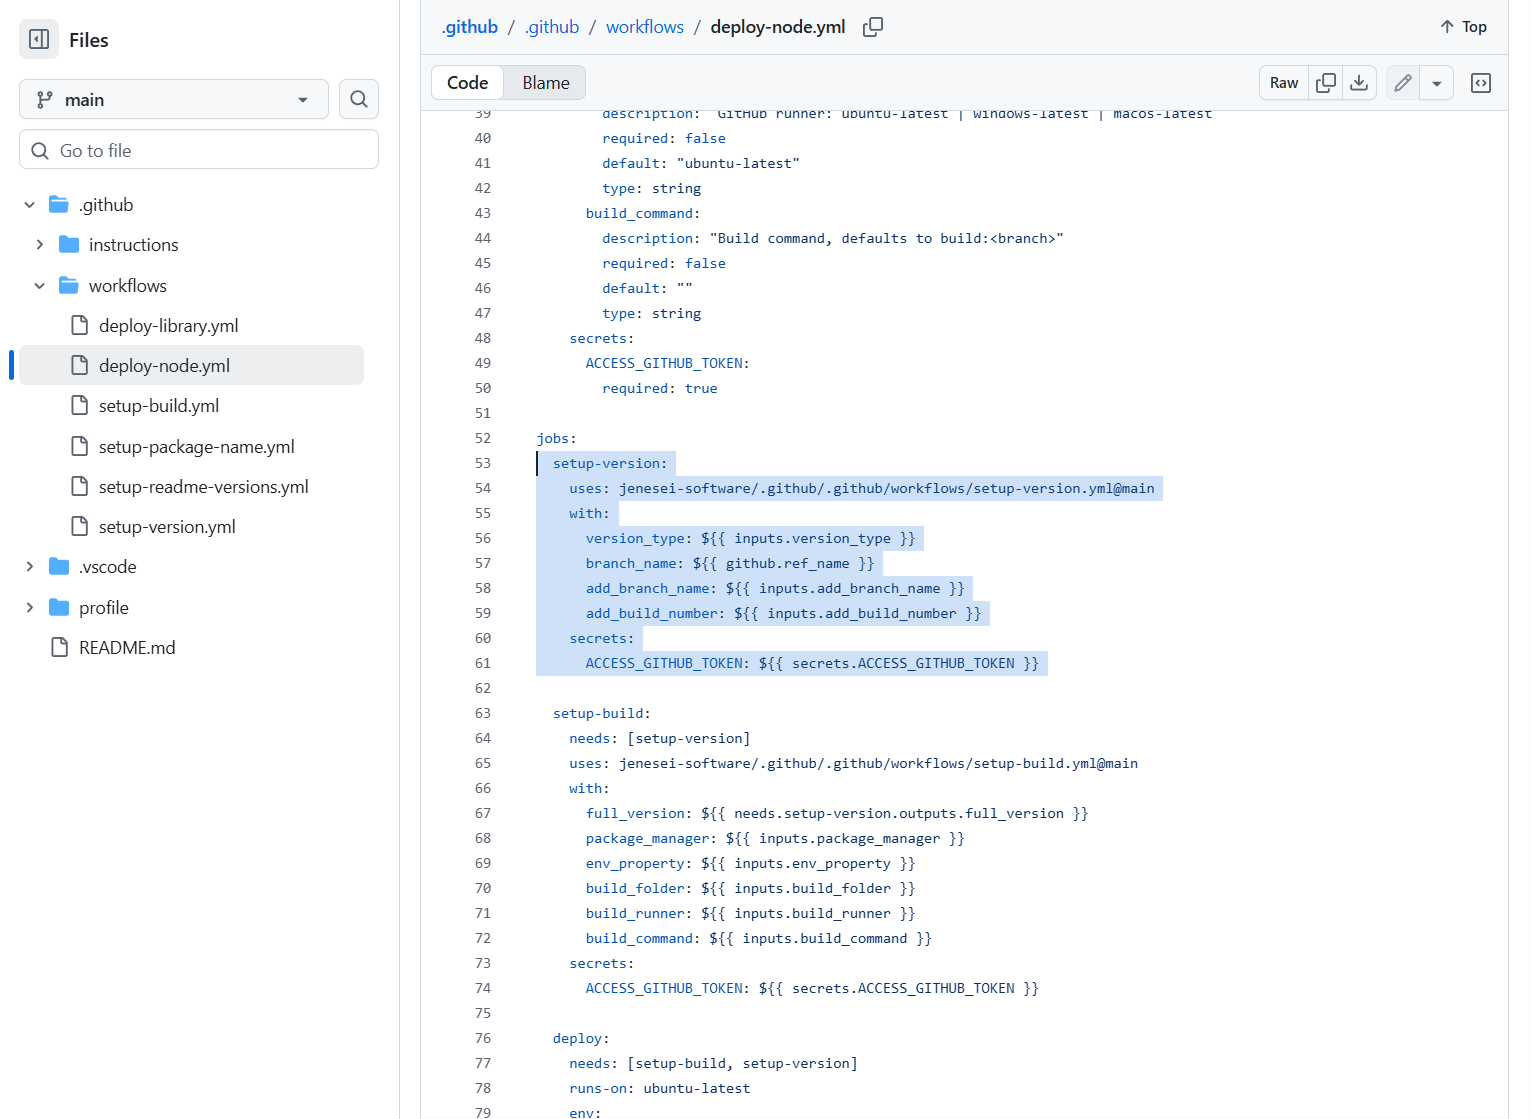Viewport: 1530px width, 1119px height.
Task: Open setup-readme-versions.yml file
Action: [203, 487]
